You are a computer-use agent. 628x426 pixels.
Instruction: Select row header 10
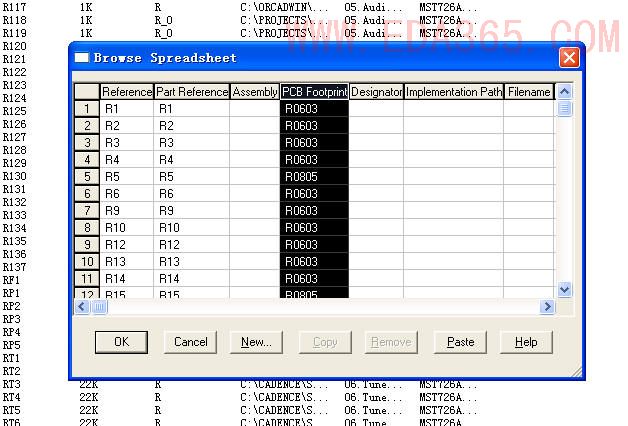coord(87,261)
